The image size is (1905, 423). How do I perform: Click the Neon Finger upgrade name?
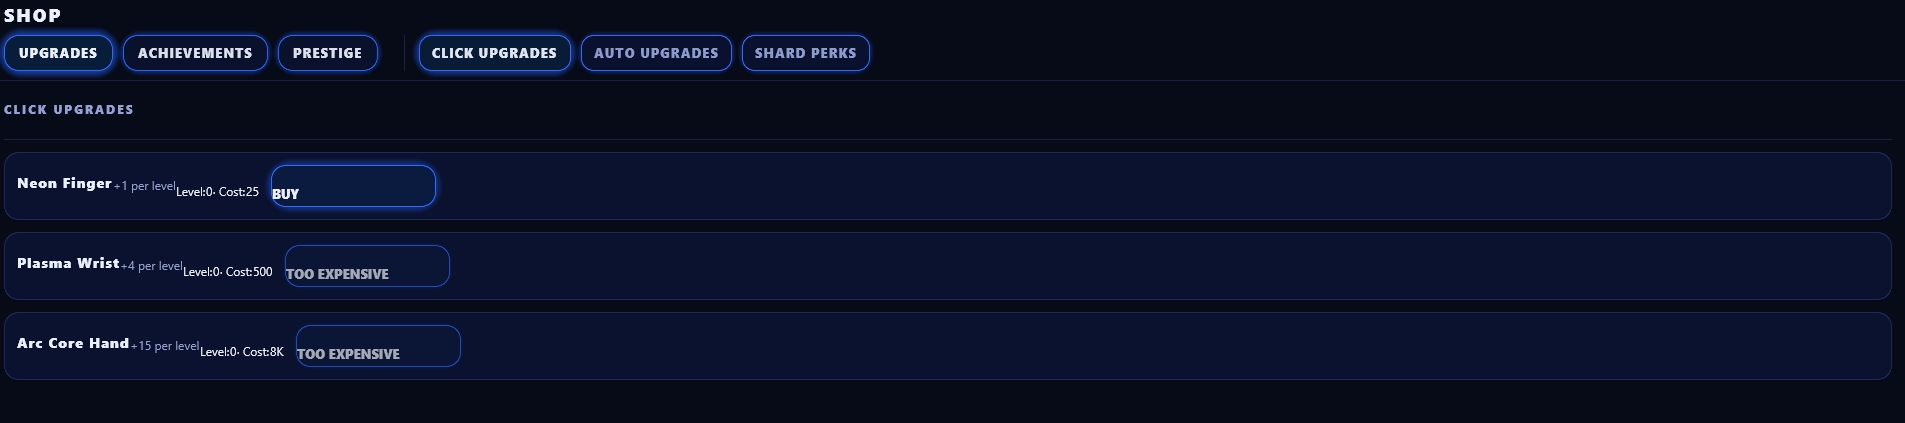[64, 184]
